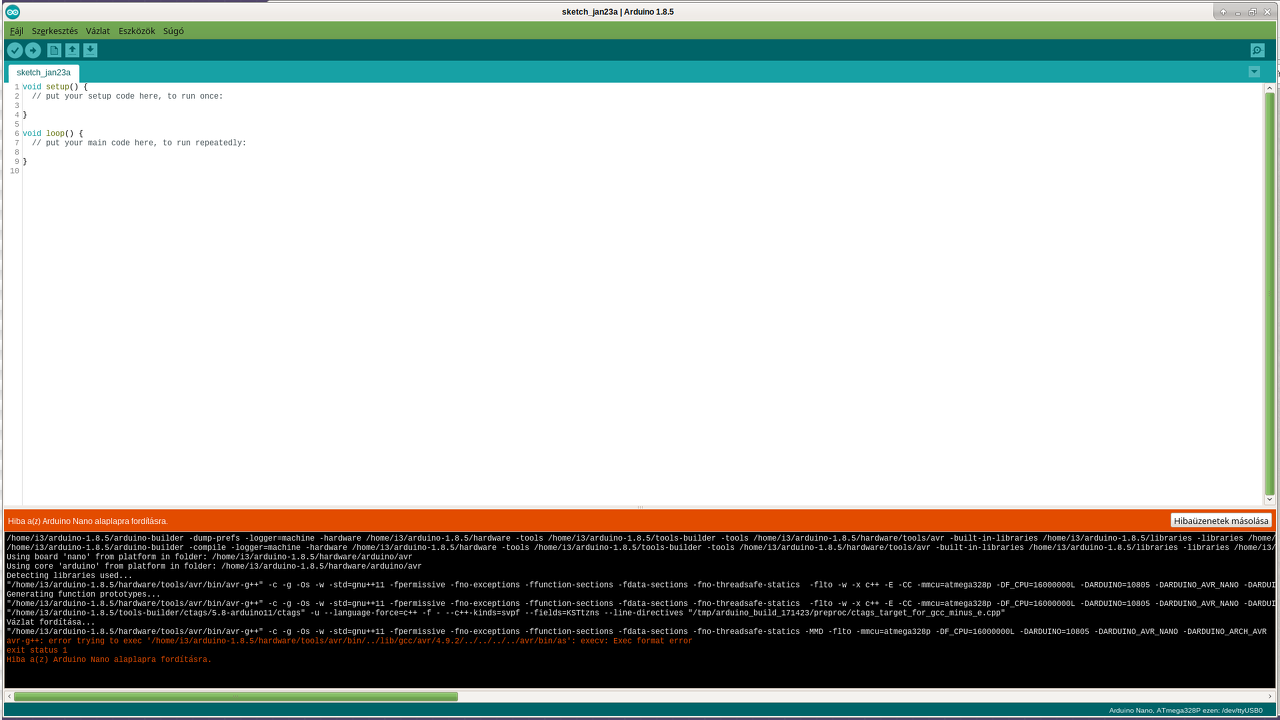Click the "avr-g++: error trying to exec" line
This screenshot has height=720, width=1280.
click(x=349, y=641)
